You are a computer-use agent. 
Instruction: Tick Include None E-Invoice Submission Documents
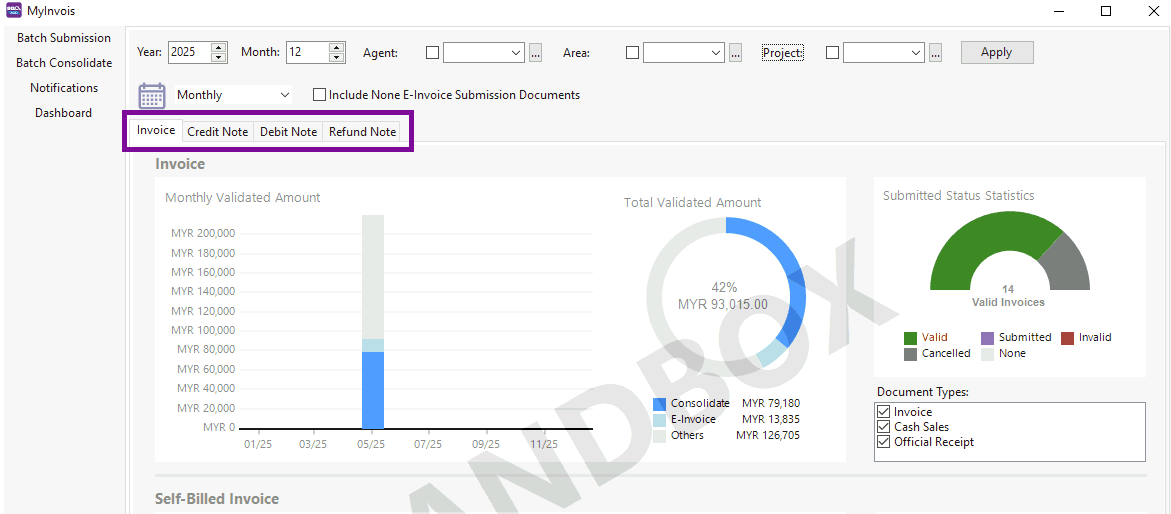click(x=319, y=95)
